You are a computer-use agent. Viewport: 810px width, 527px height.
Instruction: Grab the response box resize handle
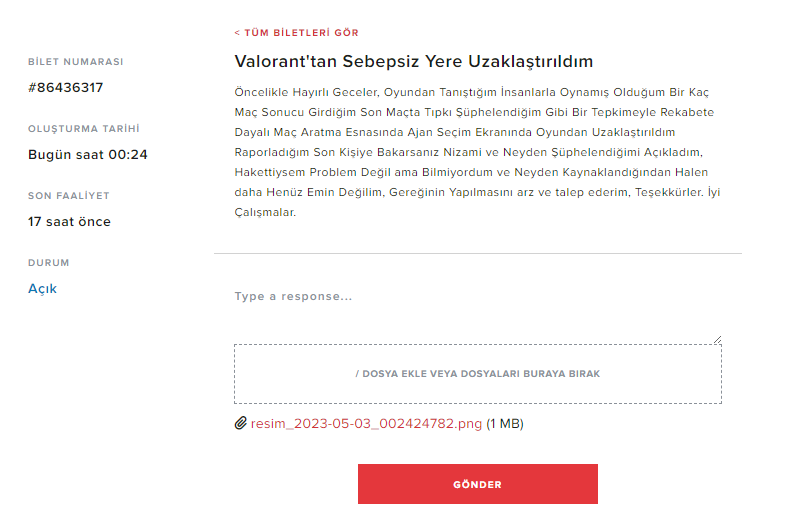click(x=717, y=340)
